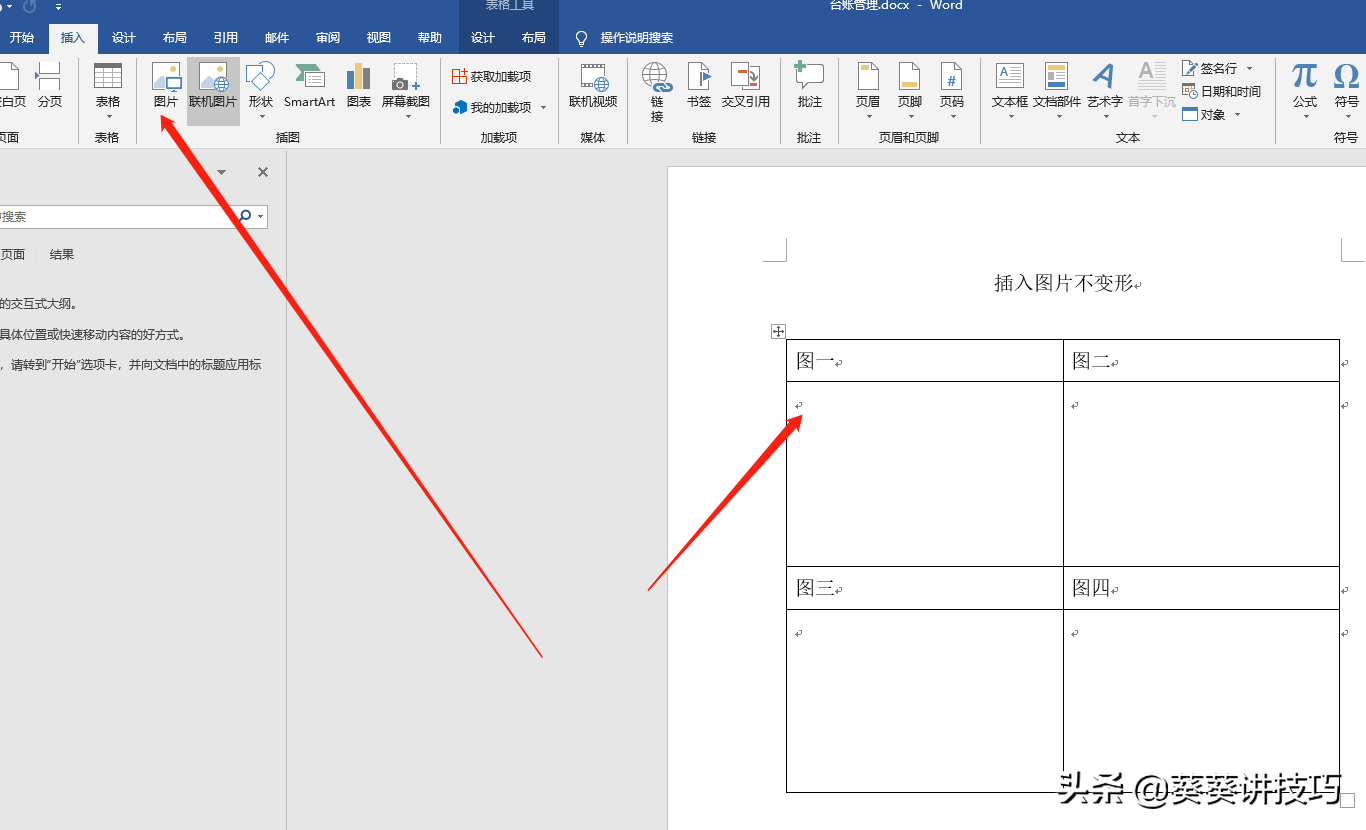Open the 签名行 dropdown arrow

coord(1249,68)
